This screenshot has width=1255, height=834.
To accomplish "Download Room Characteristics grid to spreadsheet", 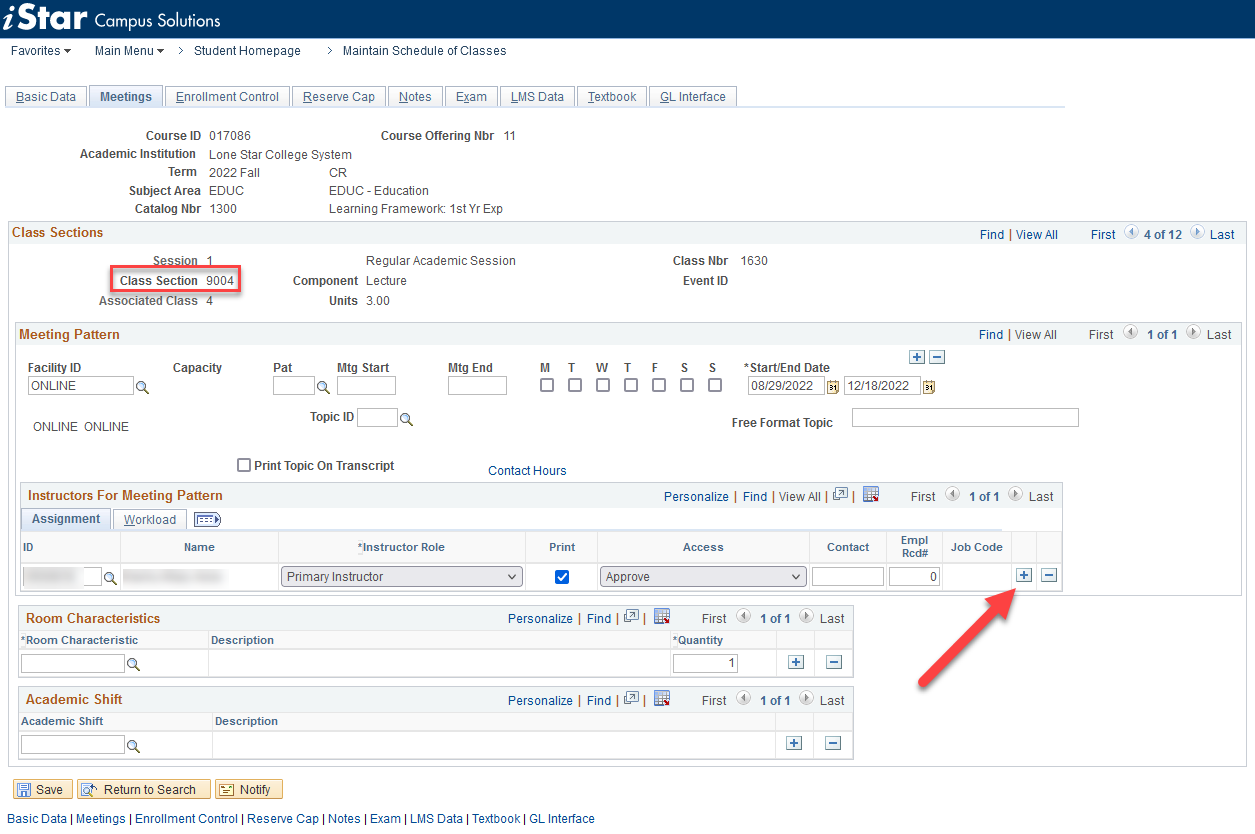I will [x=661, y=617].
